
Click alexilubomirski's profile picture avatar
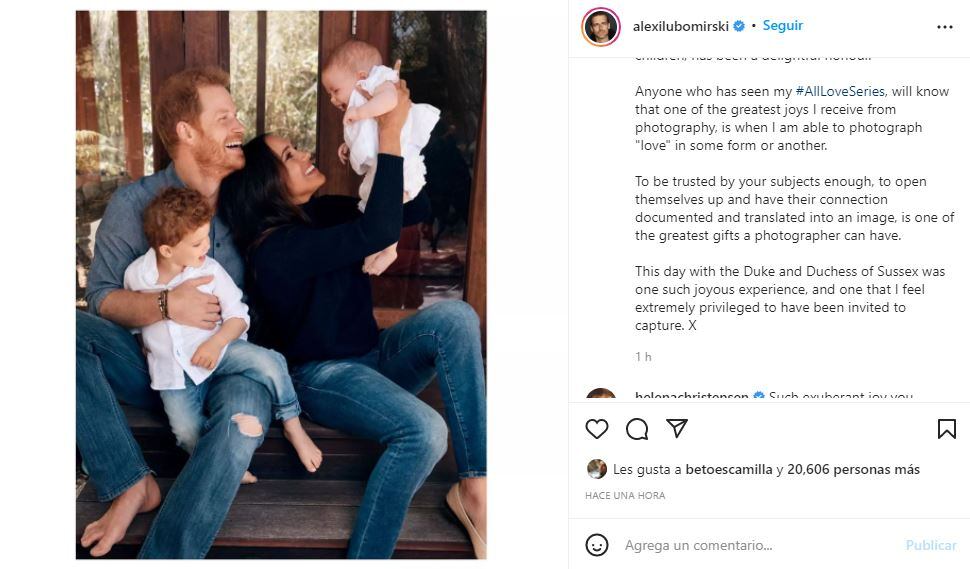[601, 27]
